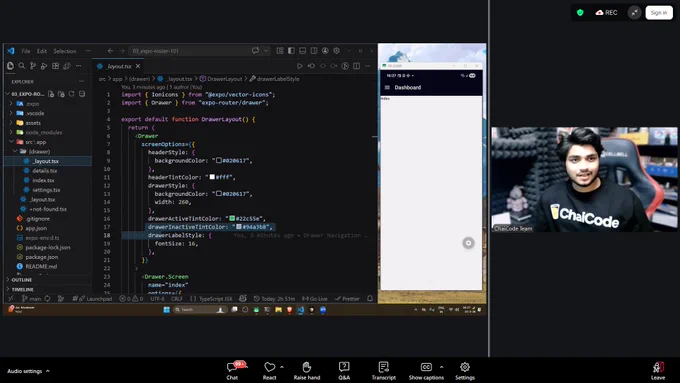The image size is (680, 383).
Task: Open more menu items next to Selection
Action: (88, 51)
